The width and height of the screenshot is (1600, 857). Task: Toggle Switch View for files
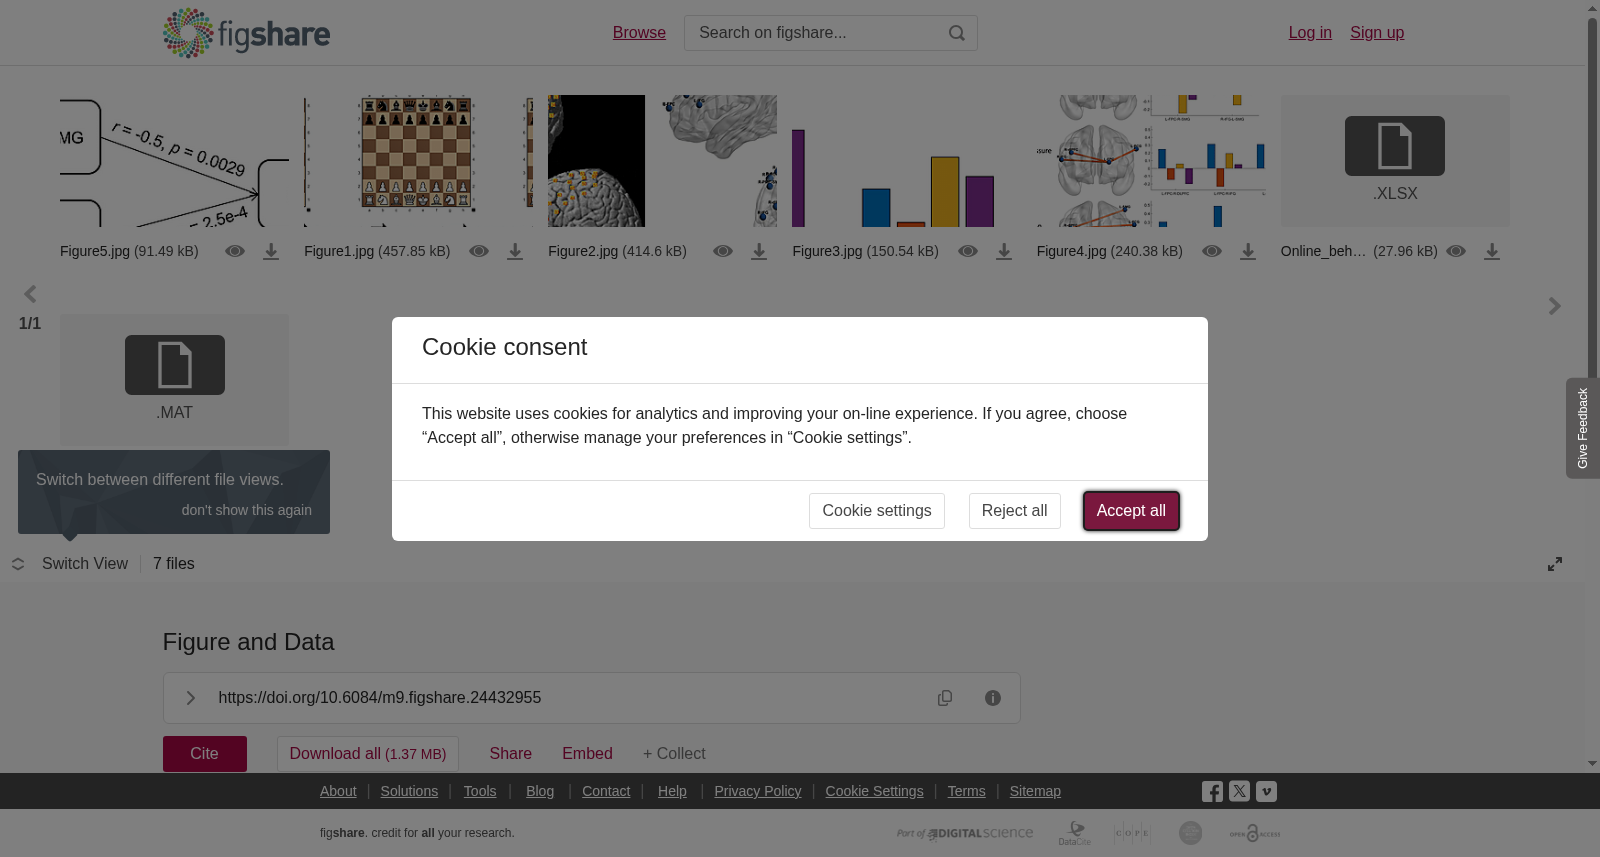pos(70,564)
